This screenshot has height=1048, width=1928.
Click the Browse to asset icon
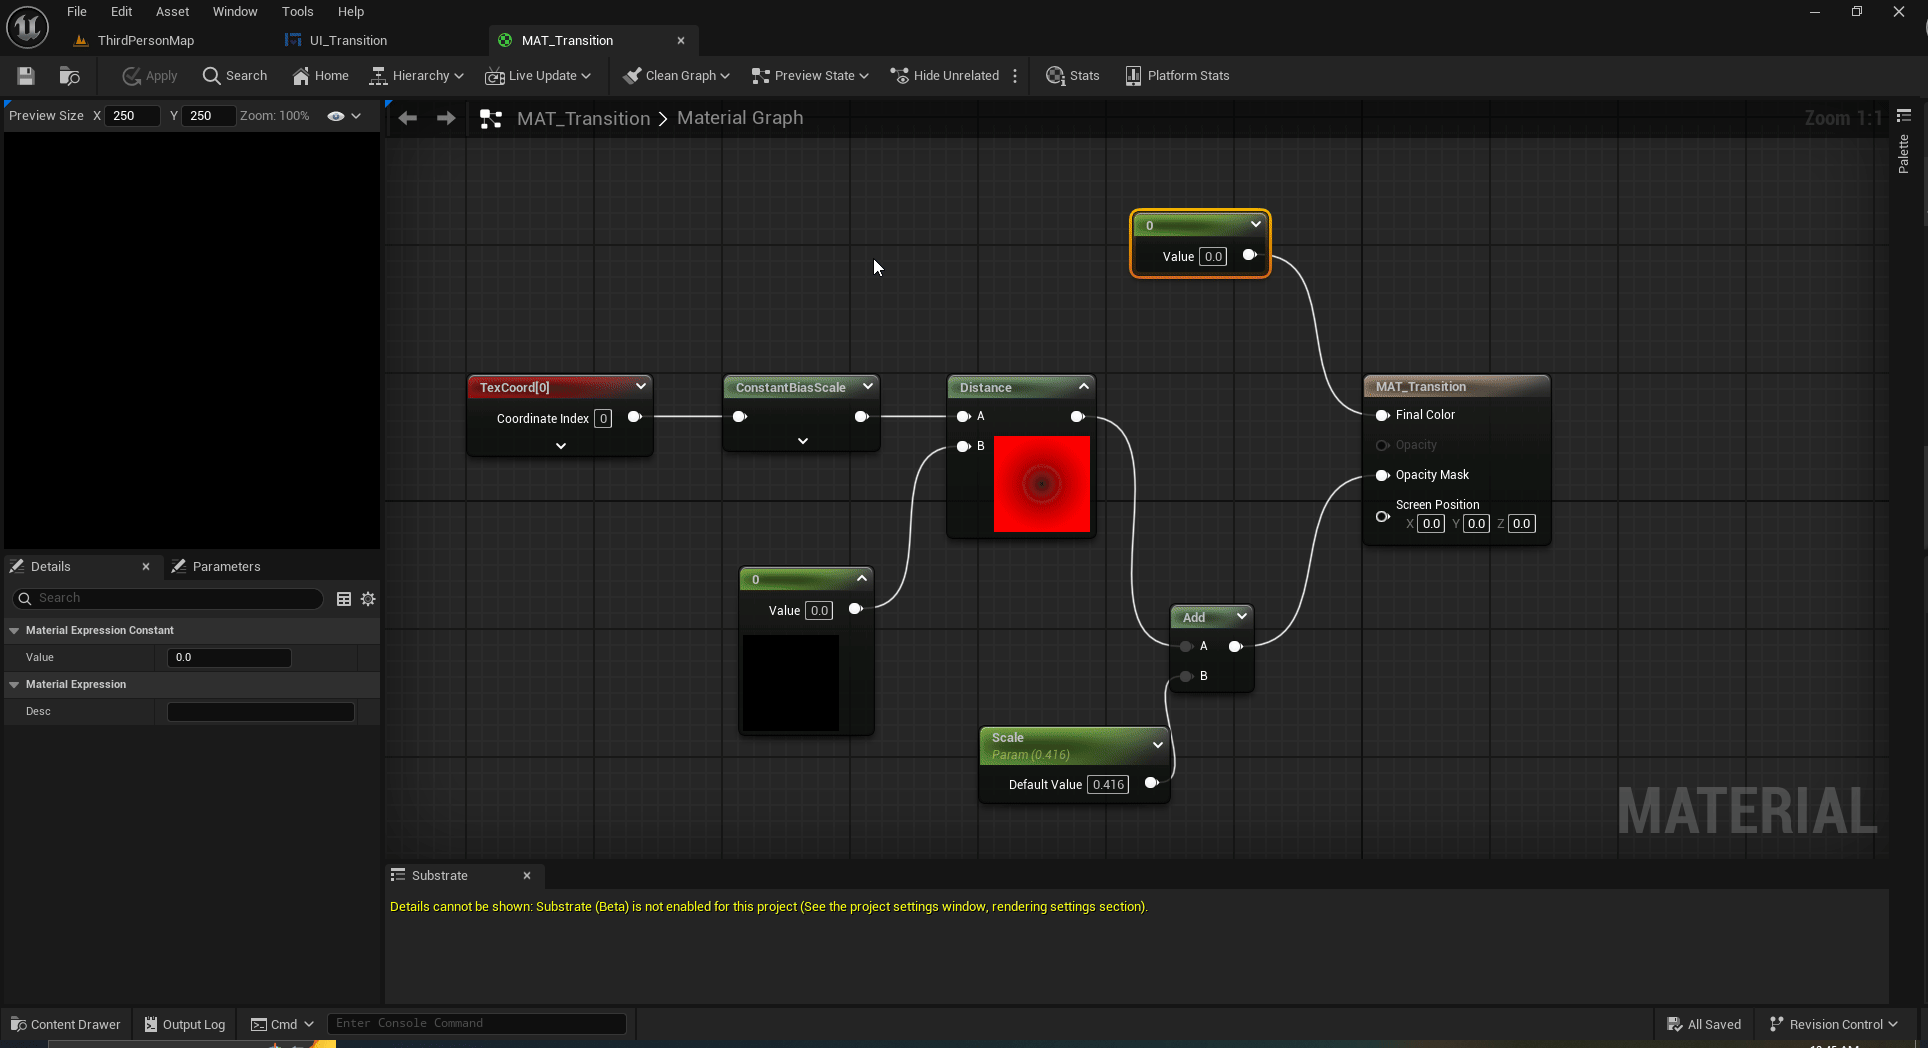[69, 76]
